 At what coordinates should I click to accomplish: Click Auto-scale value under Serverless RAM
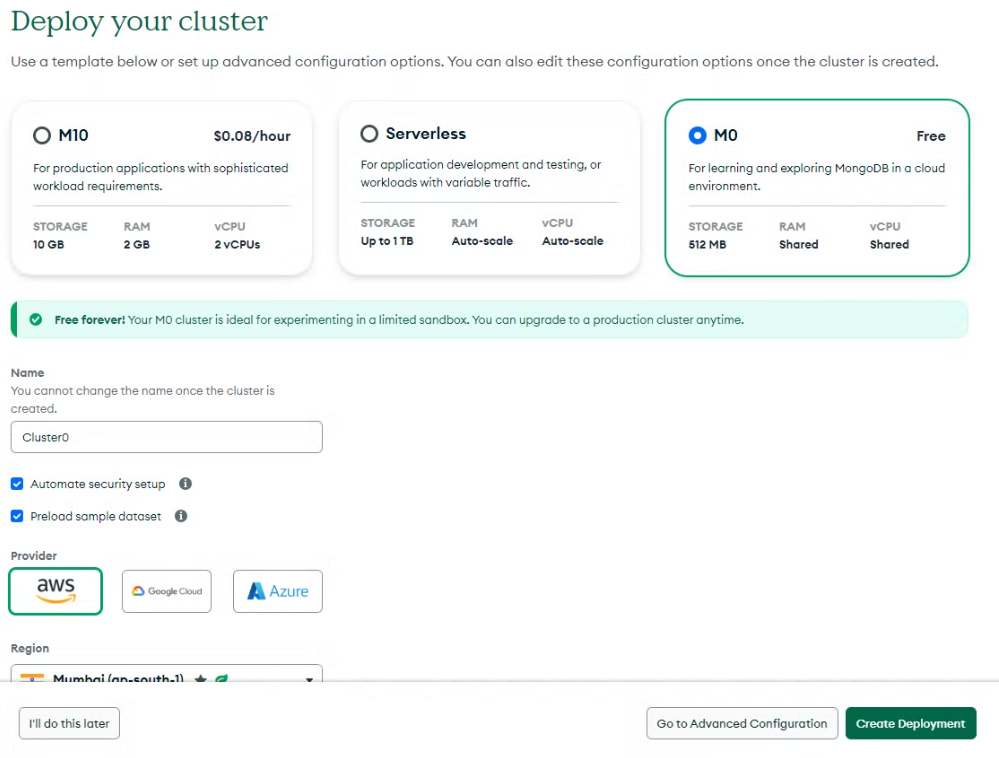482,241
